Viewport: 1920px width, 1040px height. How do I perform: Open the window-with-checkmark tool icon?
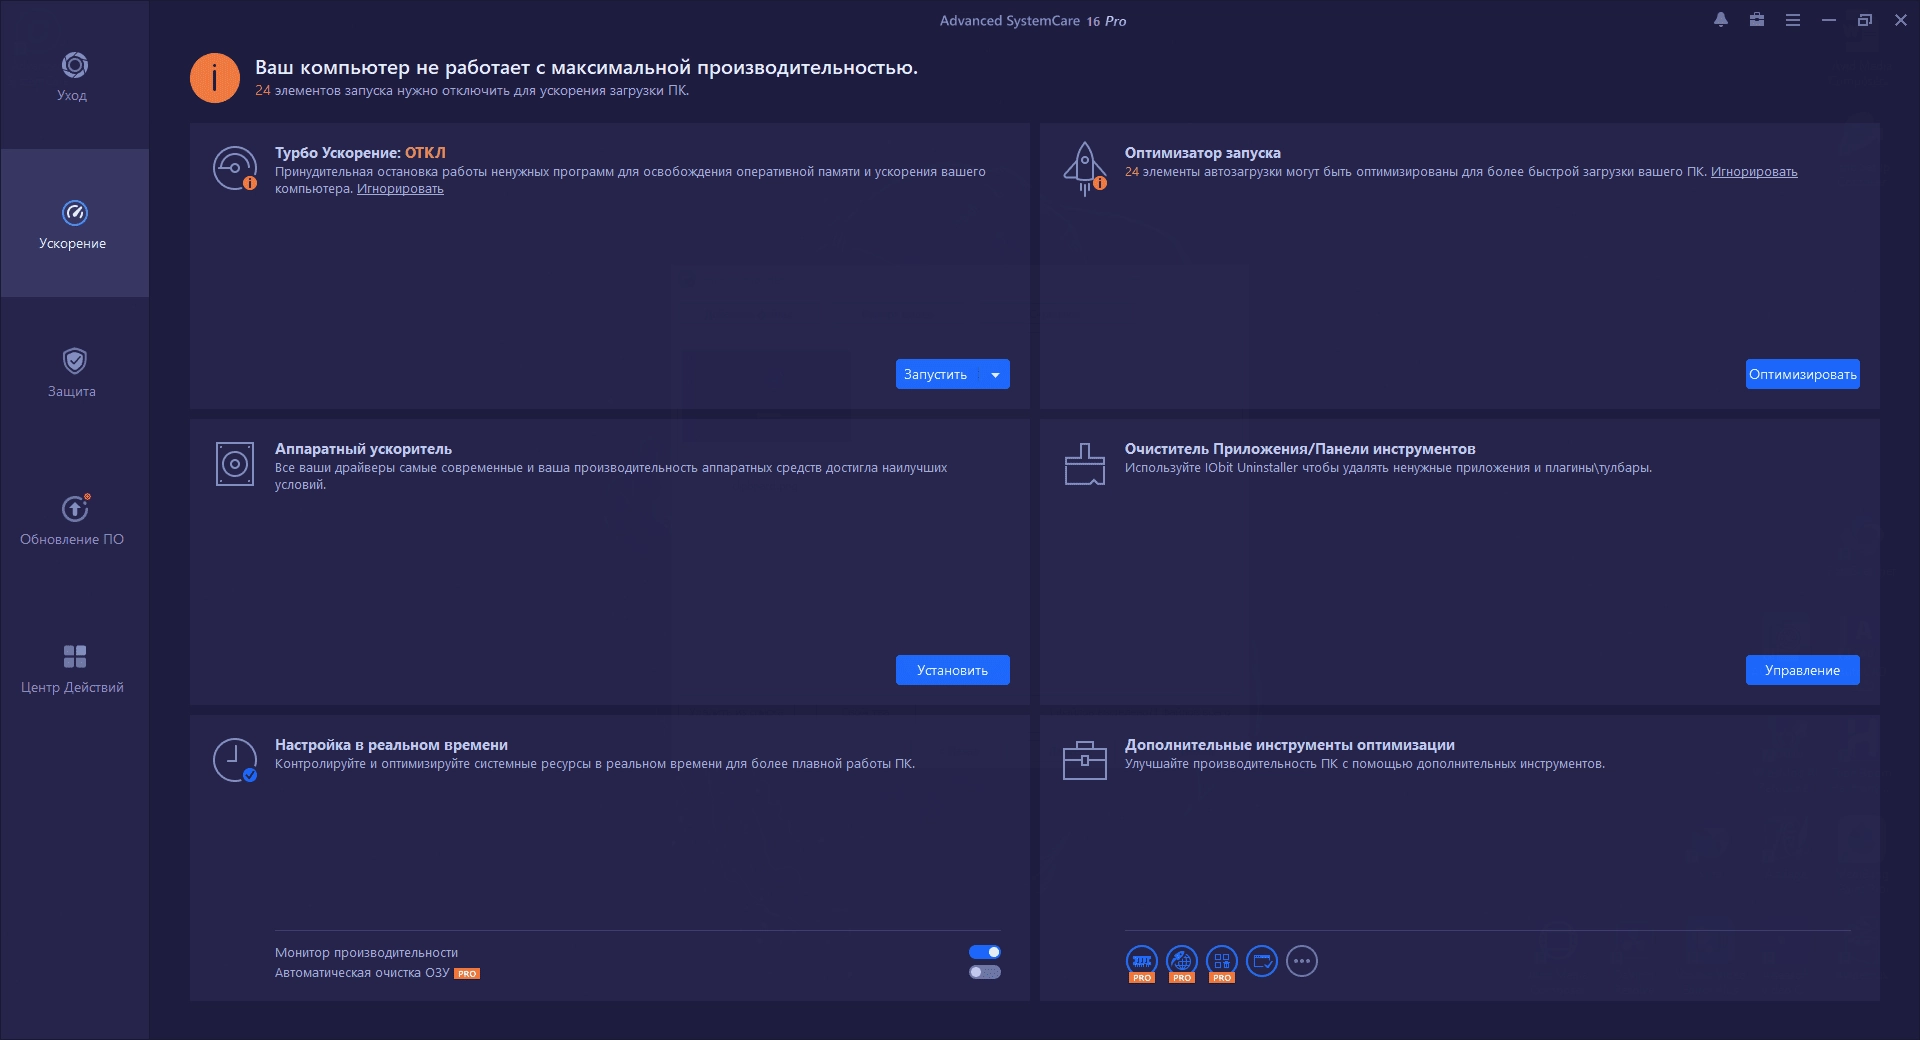[x=1261, y=961]
